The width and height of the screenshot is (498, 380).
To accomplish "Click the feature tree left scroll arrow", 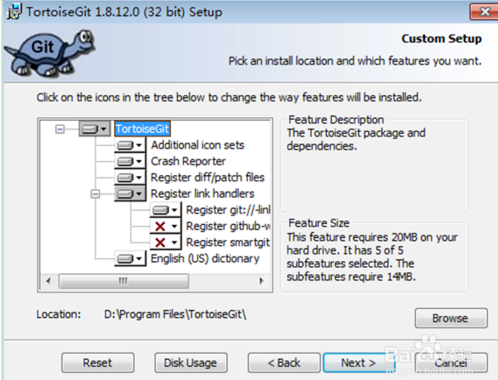I will click(x=49, y=281).
